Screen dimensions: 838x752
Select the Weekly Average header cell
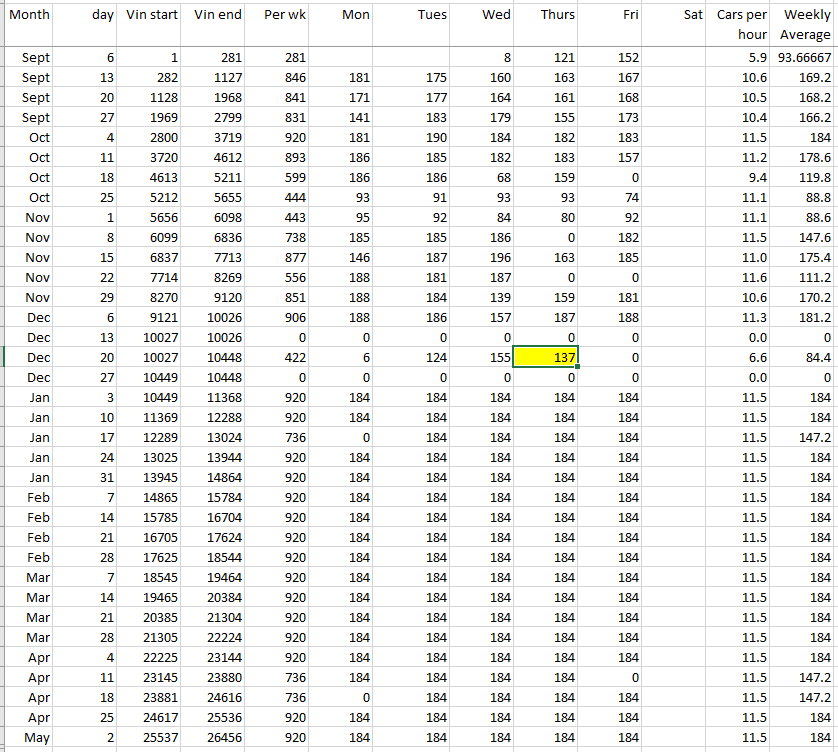pos(805,24)
